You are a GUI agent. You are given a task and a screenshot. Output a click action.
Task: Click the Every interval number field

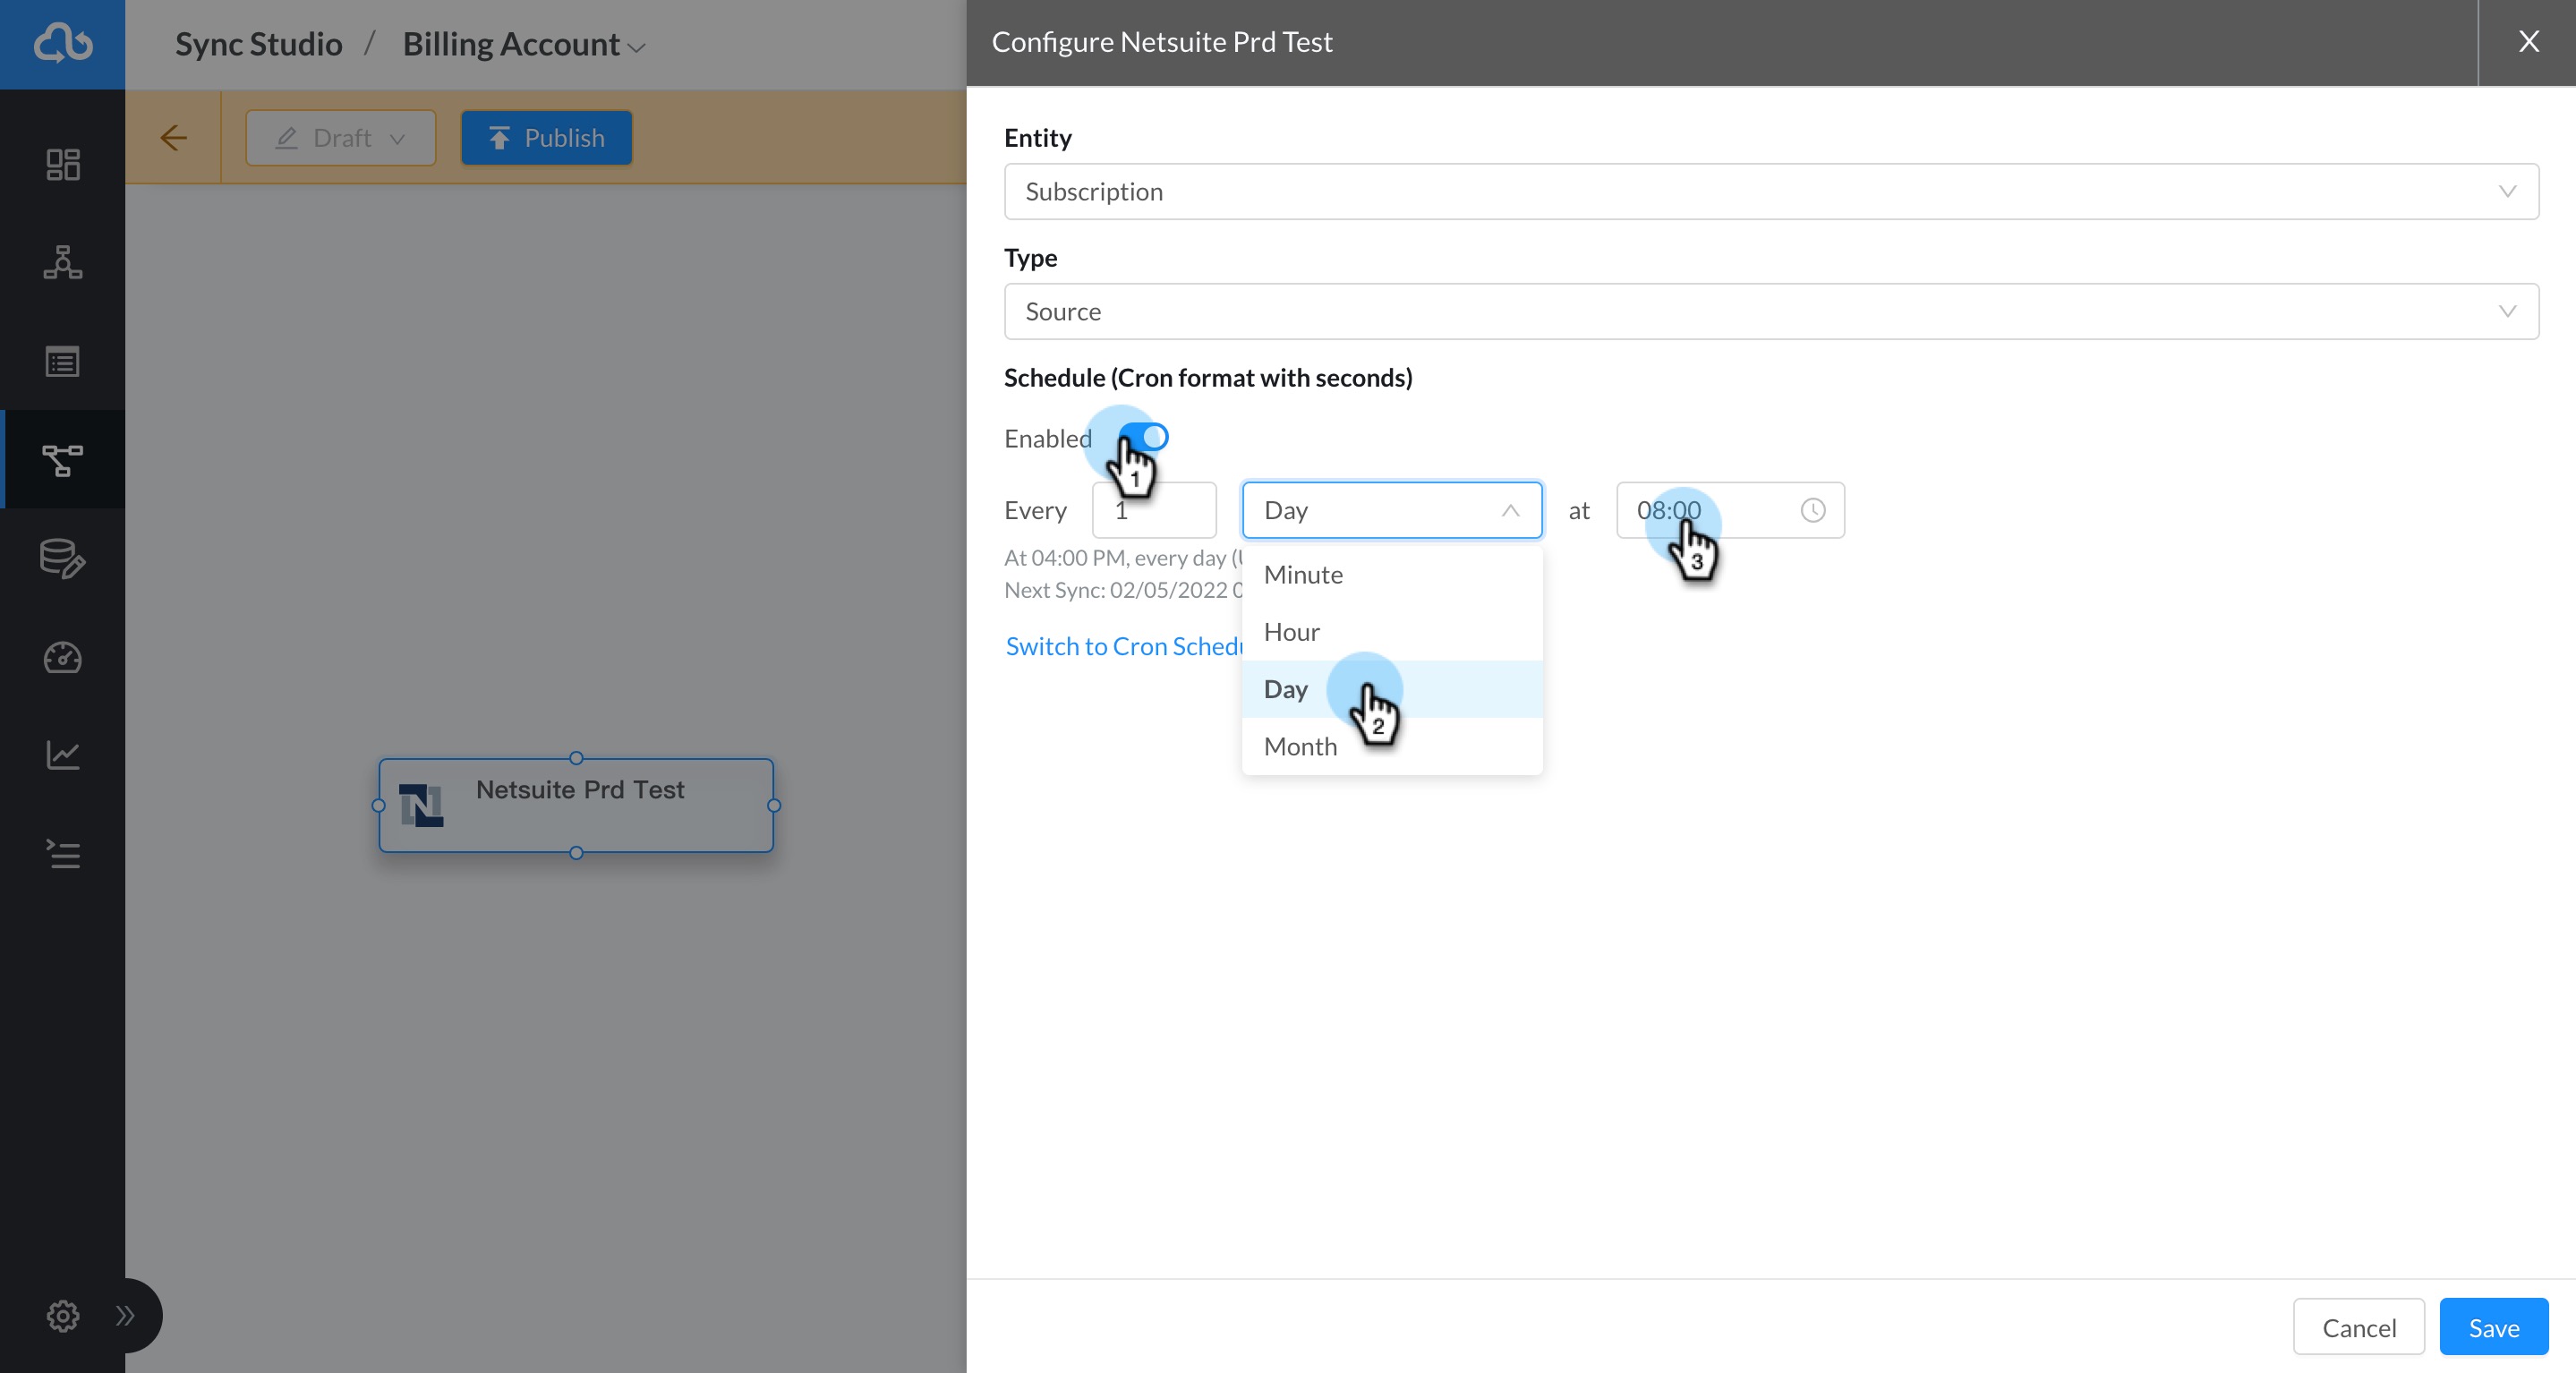coord(1154,510)
